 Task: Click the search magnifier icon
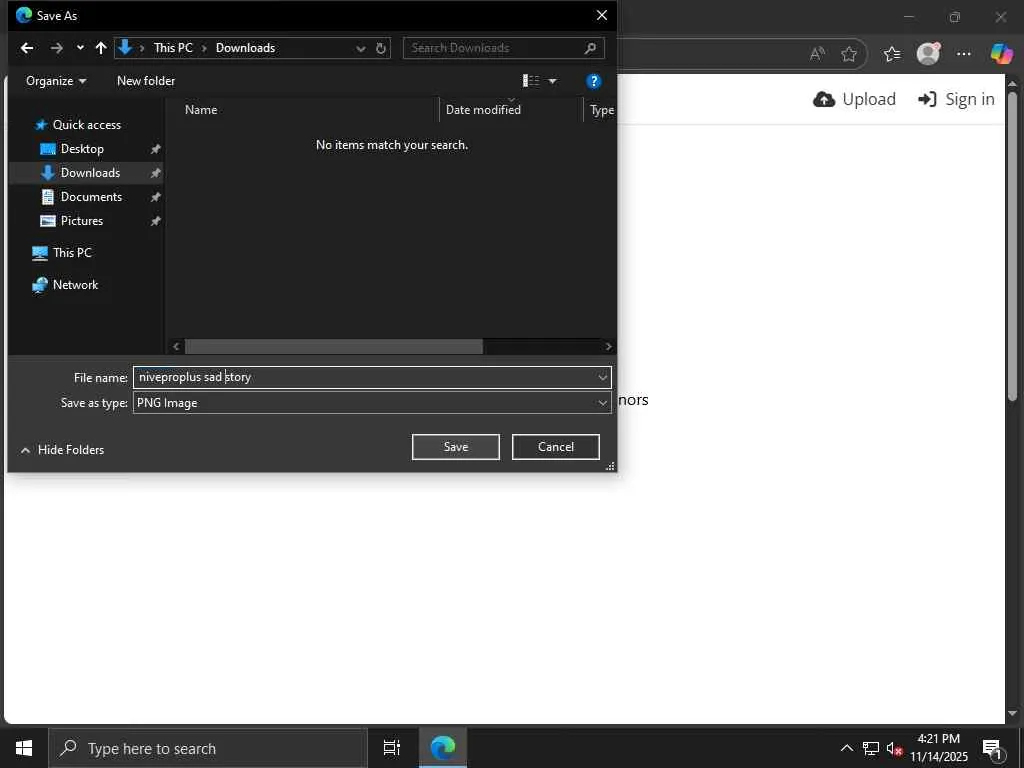pyautogui.click(x=590, y=48)
